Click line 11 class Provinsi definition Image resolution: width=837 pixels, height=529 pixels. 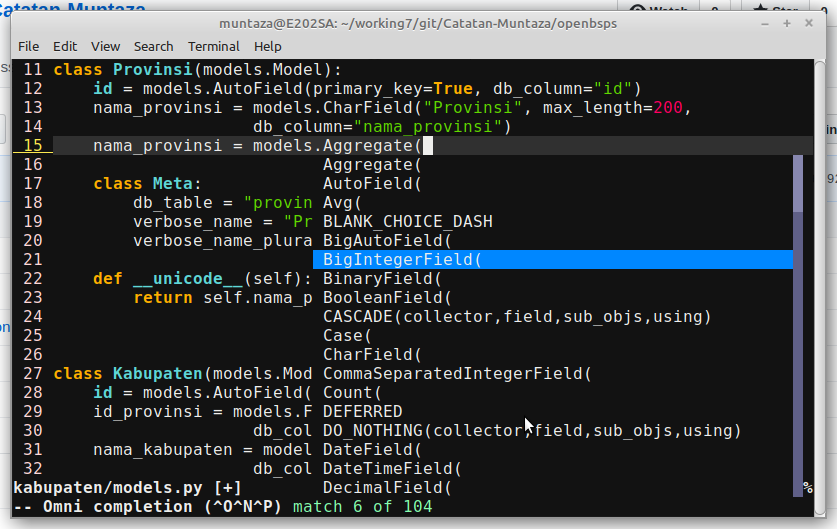click(198, 69)
